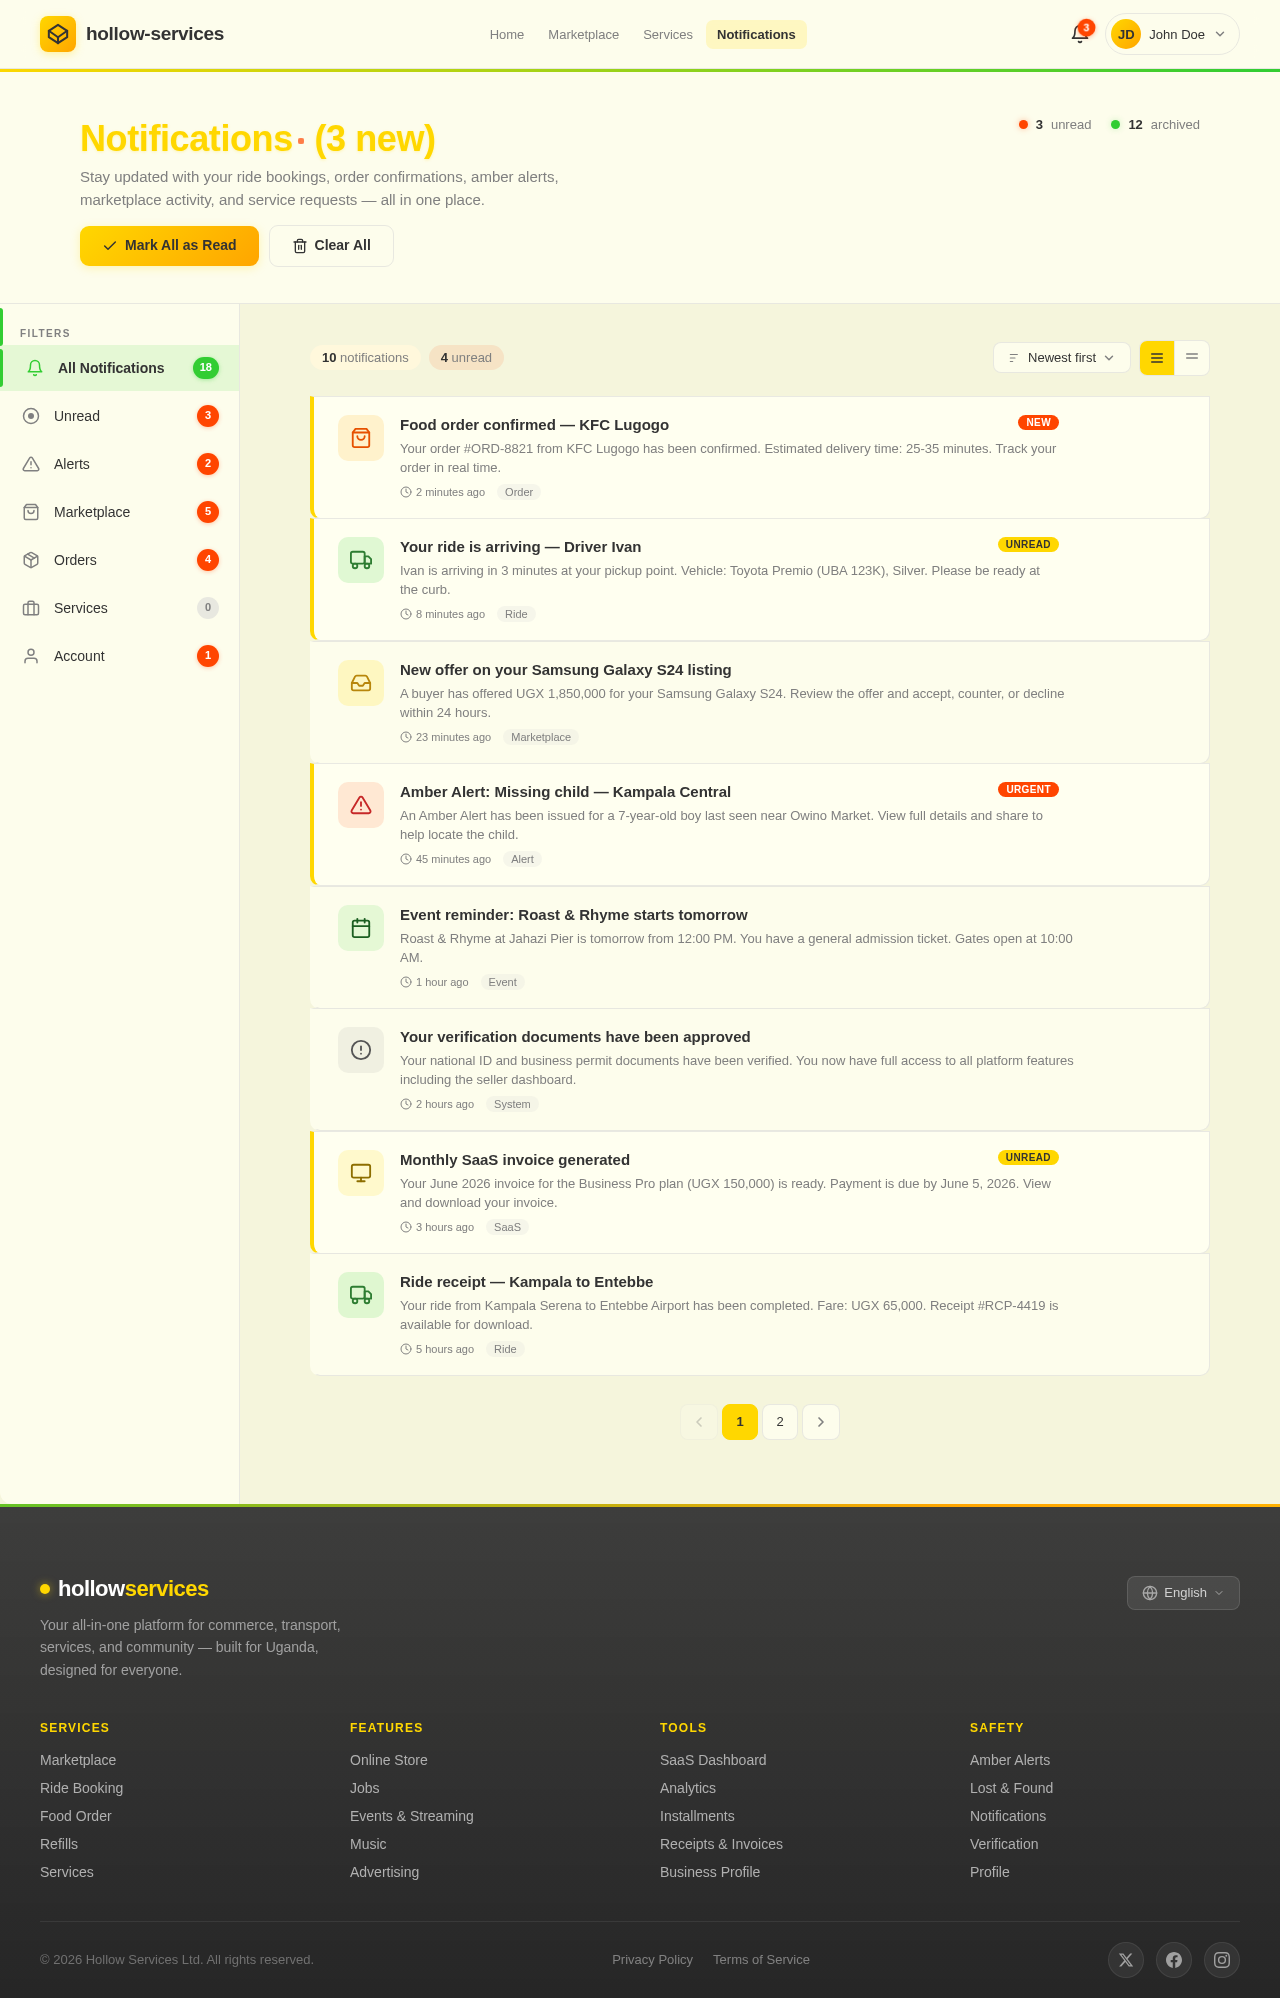The height and width of the screenshot is (1998, 1280).
Task: Open the X (Twitter) social icon in footer
Action: [1126, 1960]
